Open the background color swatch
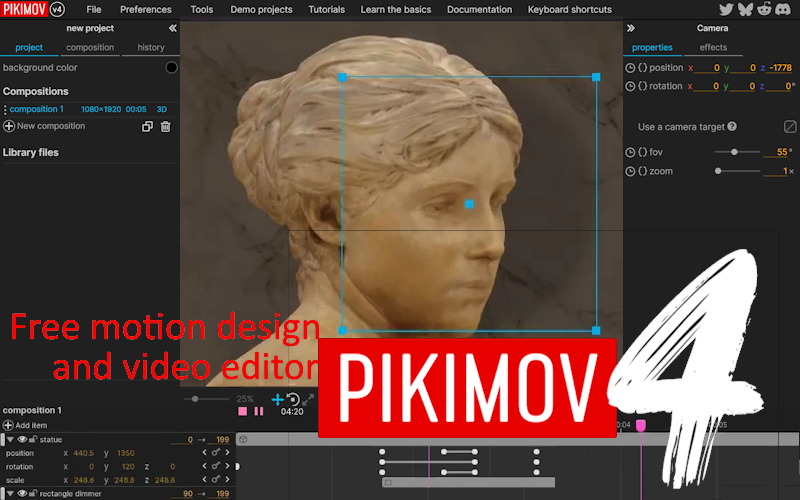Image resolution: width=800 pixels, height=500 pixels. point(171,68)
